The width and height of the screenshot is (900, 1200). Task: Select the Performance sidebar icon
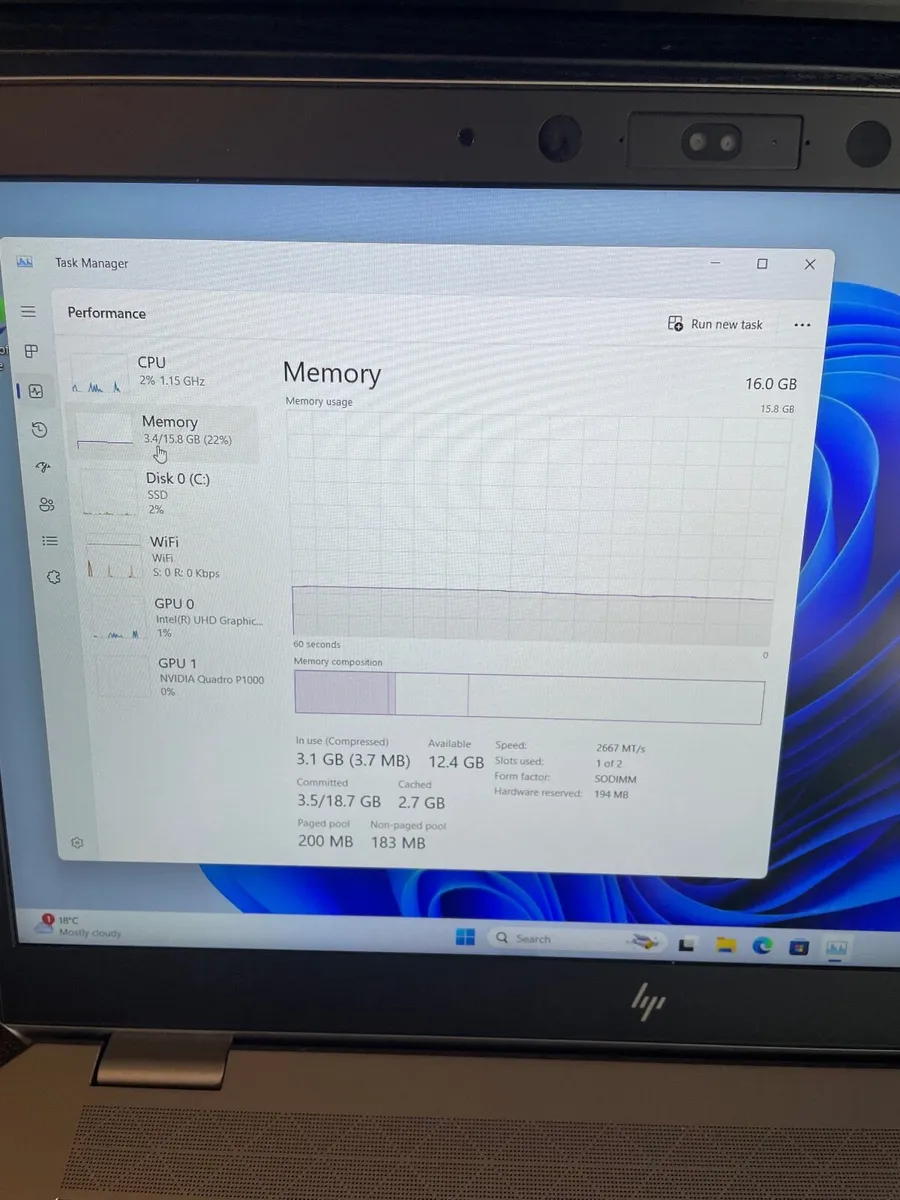[x=36, y=390]
